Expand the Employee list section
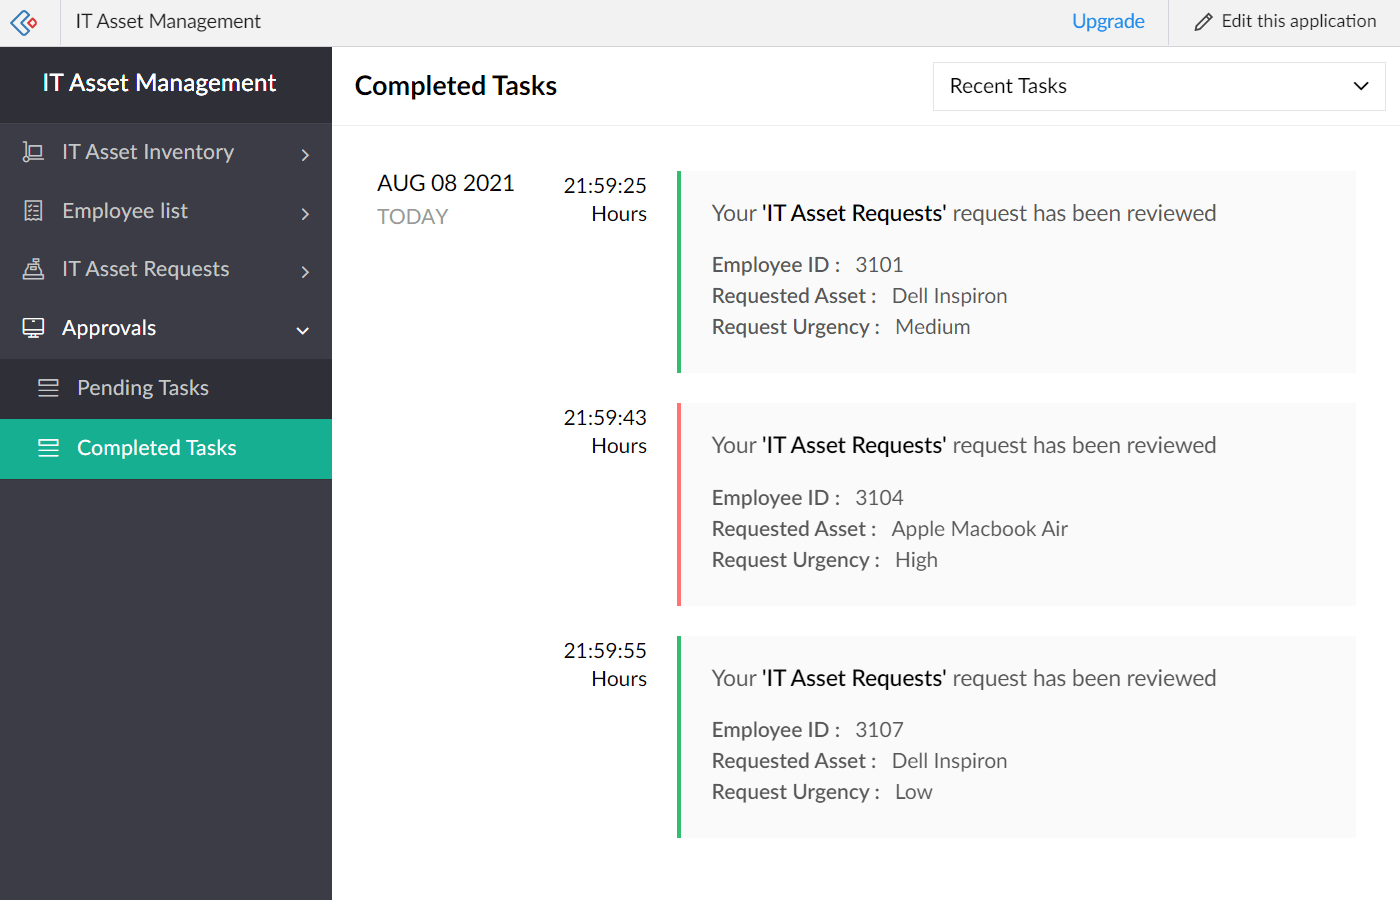This screenshot has width=1400, height=900. (x=305, y=211)
